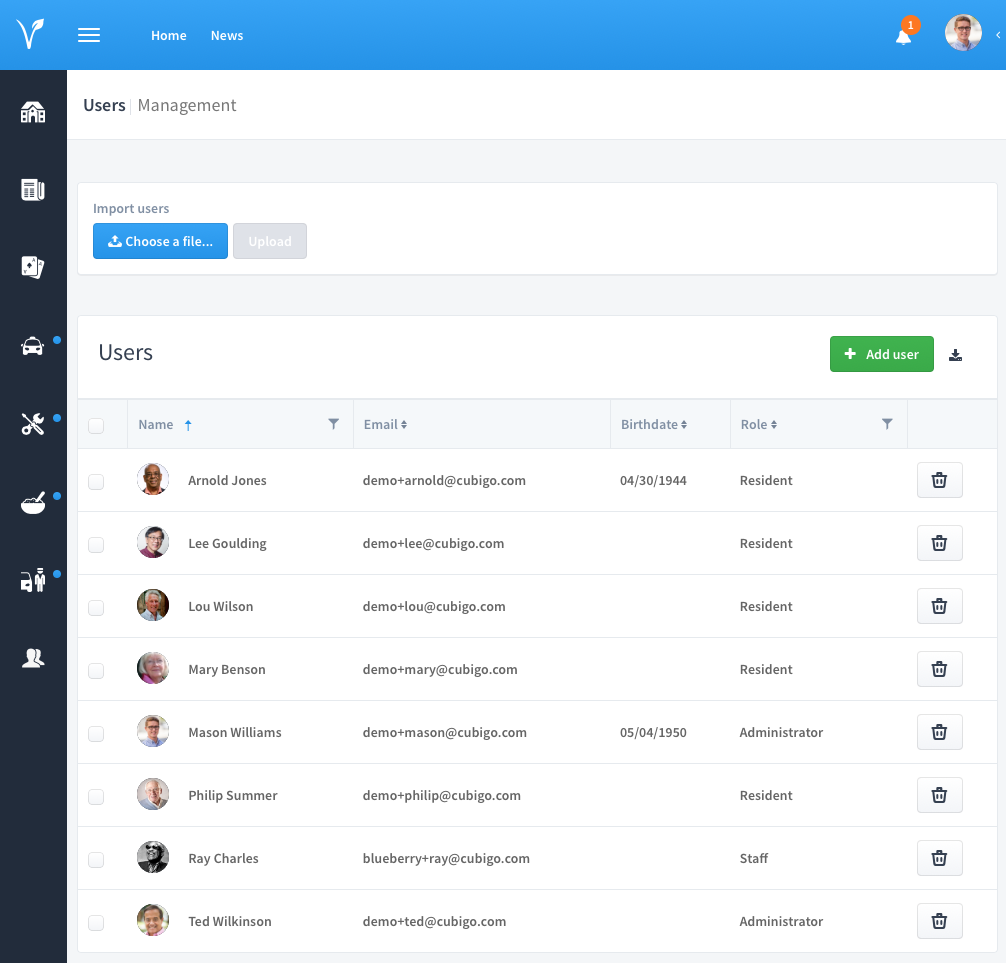
Task: Open the taxi transport sidebar icon
Action: coord(33,346)
